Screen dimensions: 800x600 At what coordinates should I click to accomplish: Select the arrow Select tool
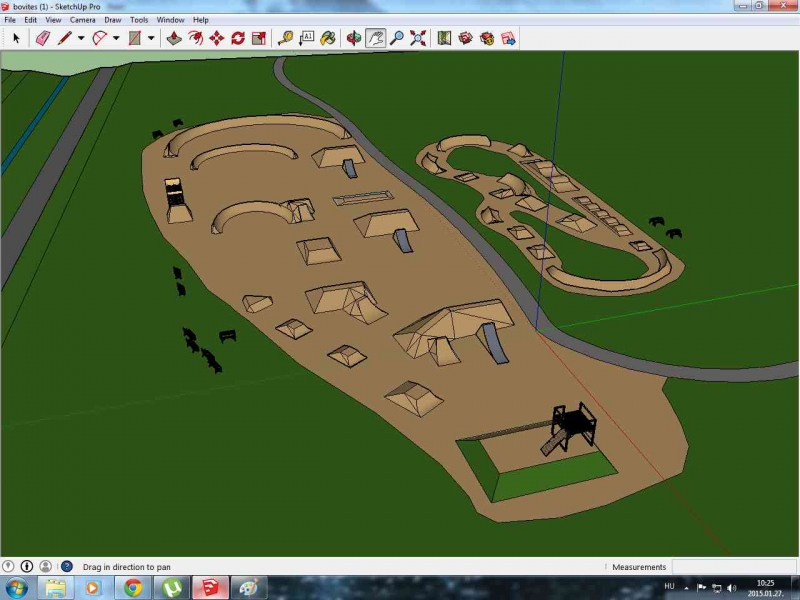point(16,38)
